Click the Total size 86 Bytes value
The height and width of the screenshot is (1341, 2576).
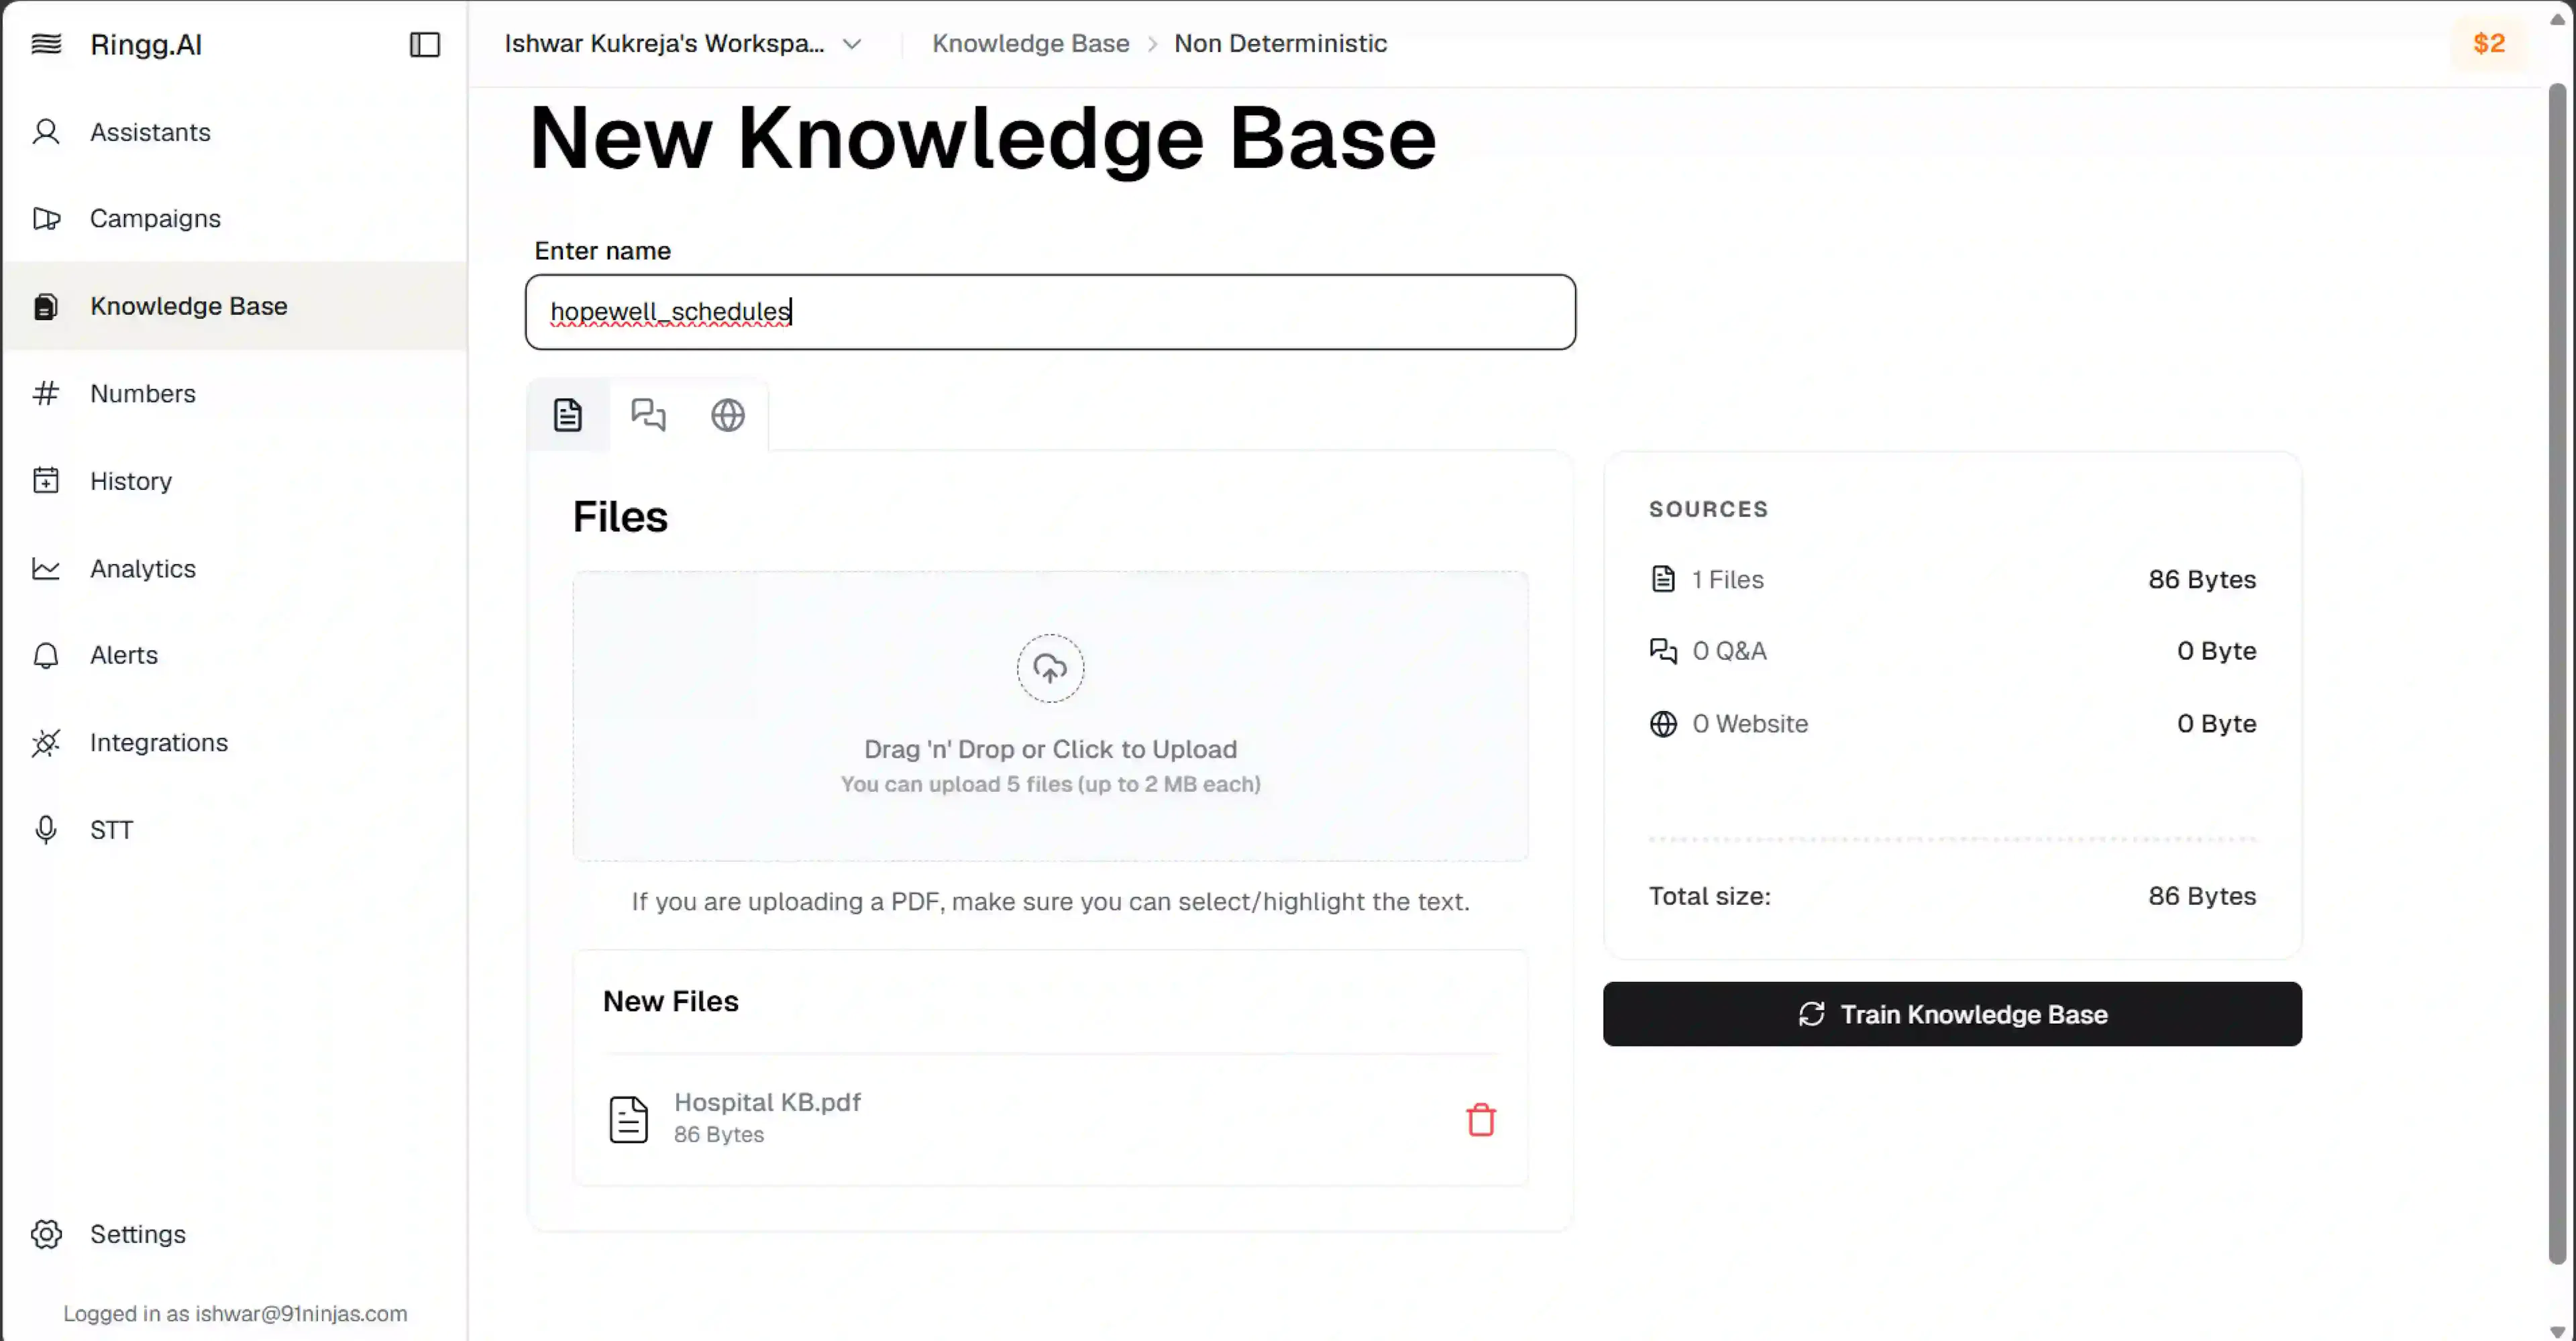(2202, 896)
